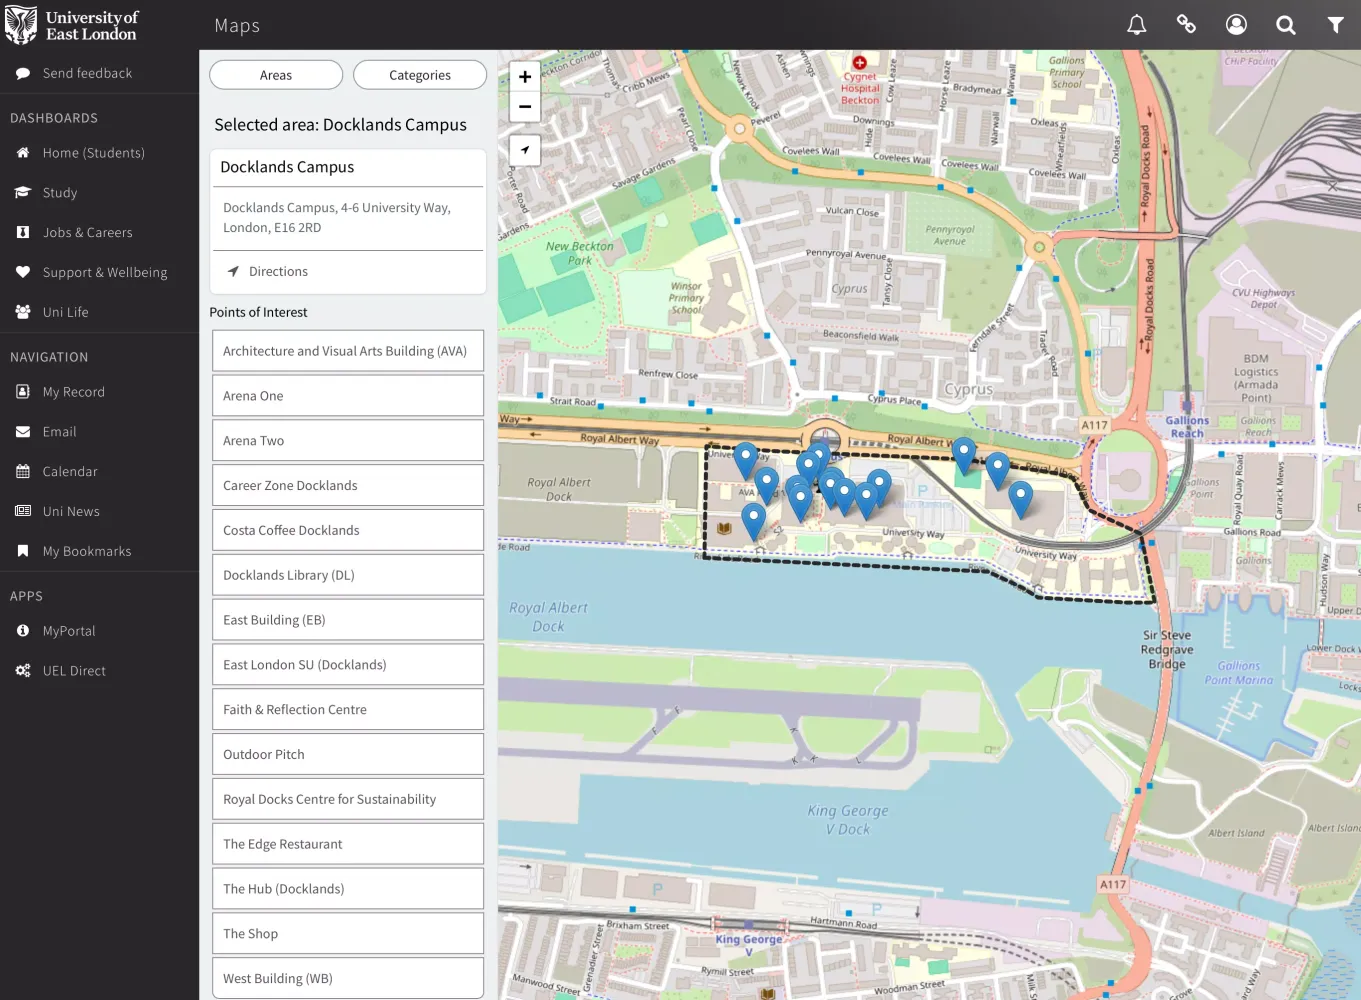Select The Edge Restaurant
This screenshot has height=1000, width=1361.
coord(348,844)
